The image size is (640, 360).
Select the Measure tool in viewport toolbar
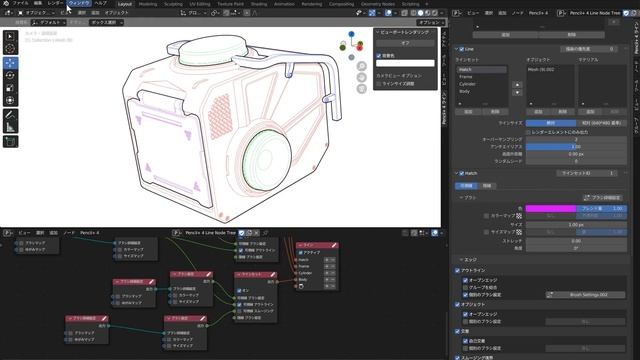(x=10, y=127)
